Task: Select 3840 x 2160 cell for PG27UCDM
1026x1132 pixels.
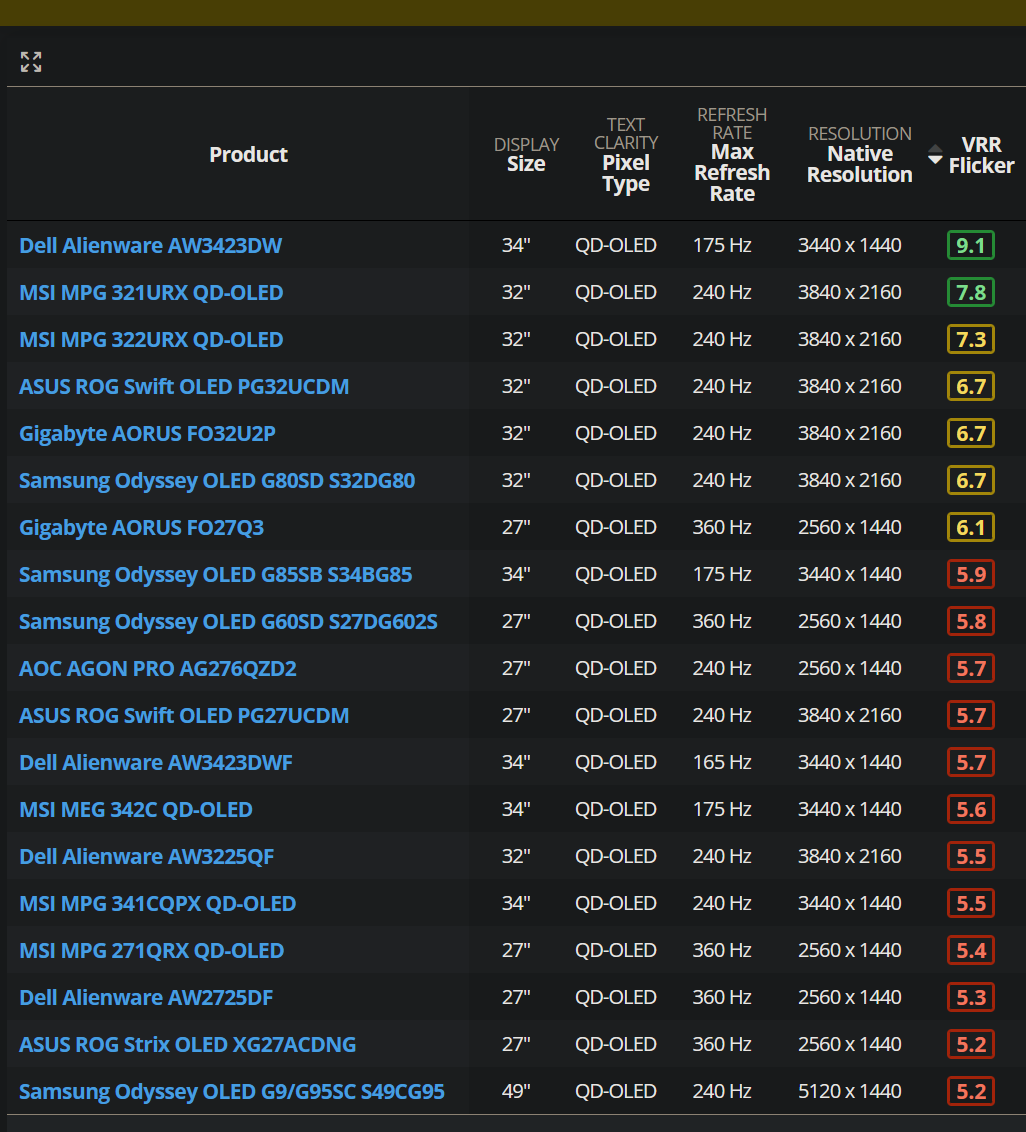Action: (849, 715)
